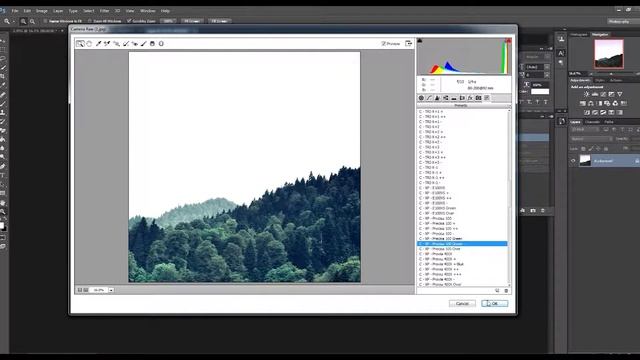Activate the Spot Removal tool

[126, 44]
